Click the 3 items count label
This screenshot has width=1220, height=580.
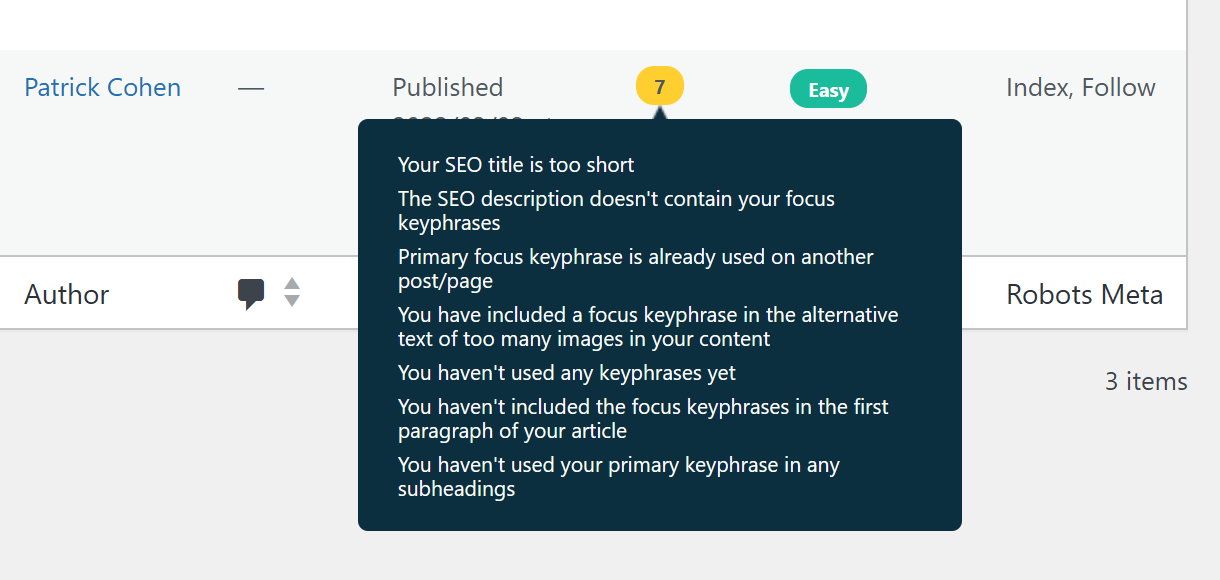(1146, 381)
